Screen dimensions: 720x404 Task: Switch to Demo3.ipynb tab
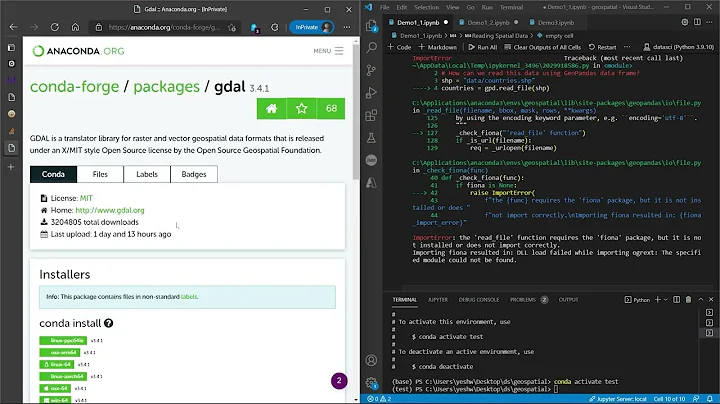(x=556, y=22)
